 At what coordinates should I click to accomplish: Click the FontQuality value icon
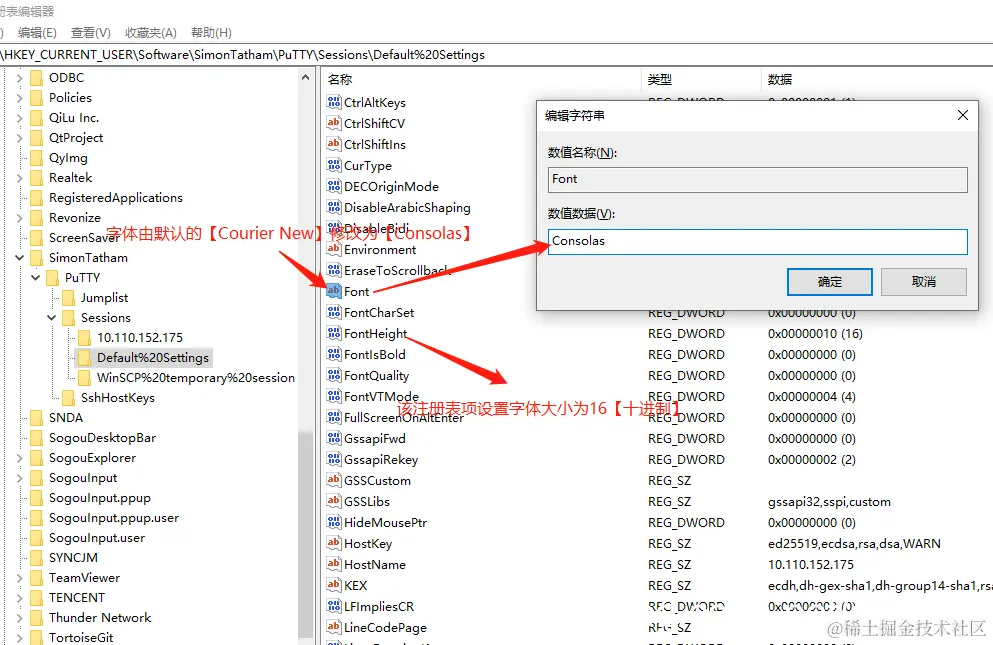point(334,375)
